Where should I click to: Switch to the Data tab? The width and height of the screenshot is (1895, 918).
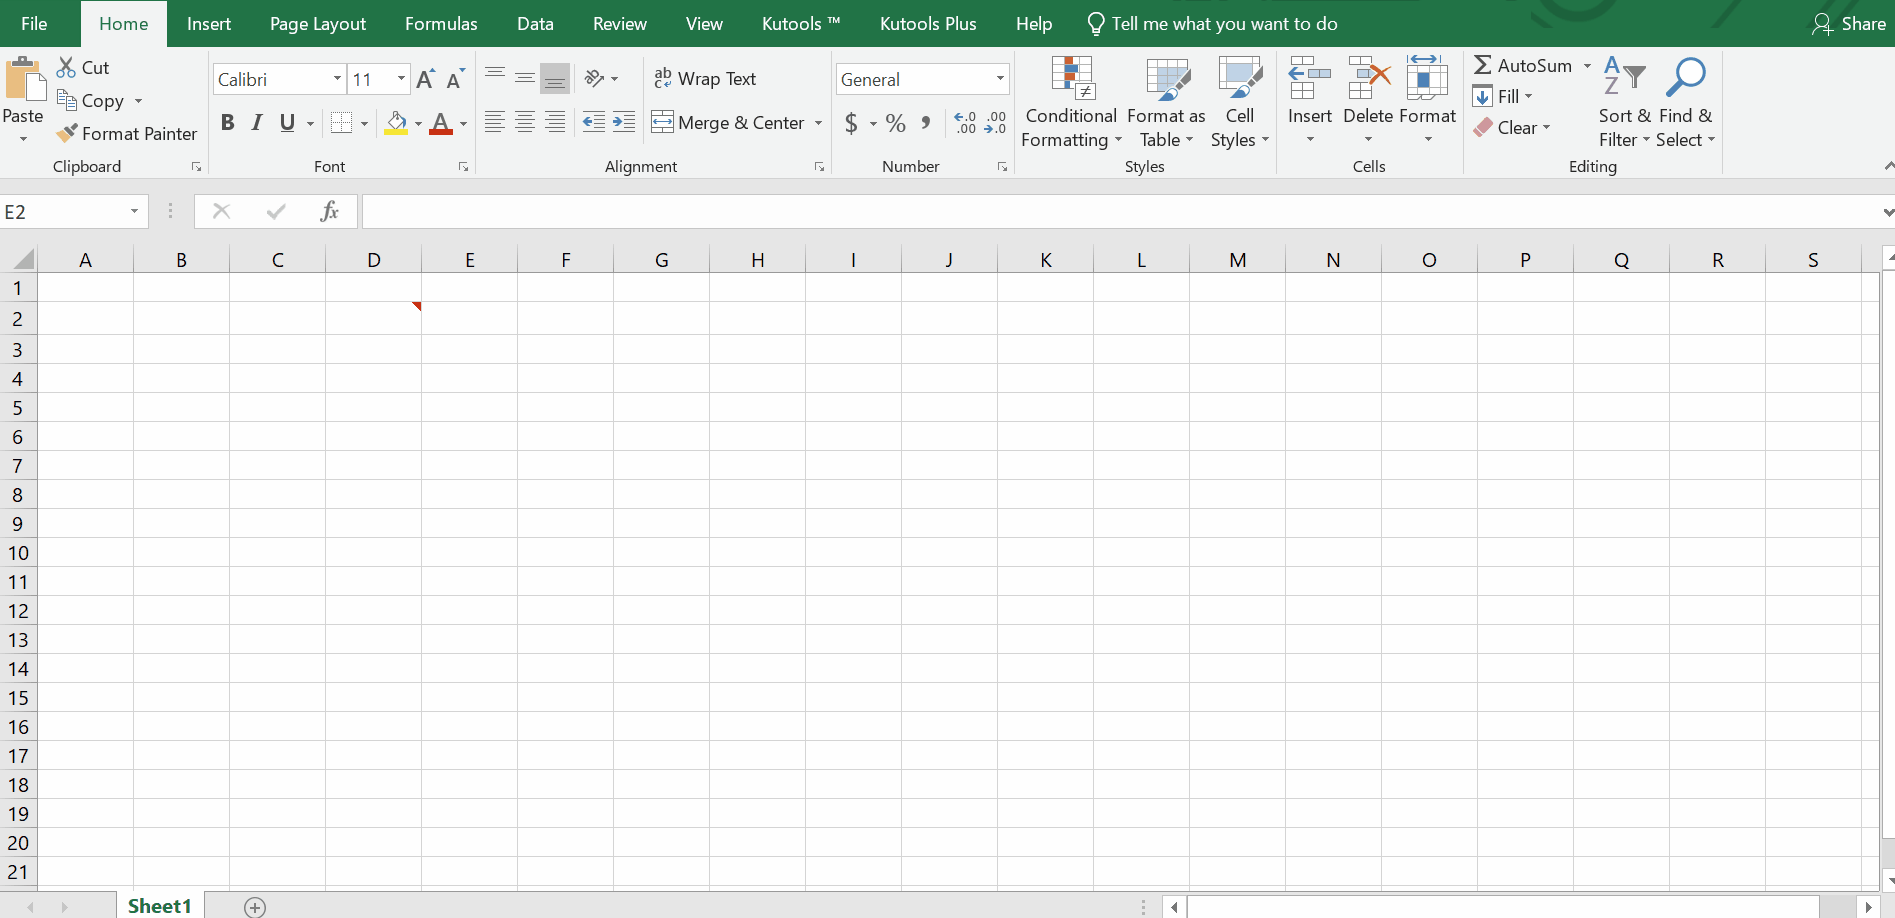[x=535, y=24]
